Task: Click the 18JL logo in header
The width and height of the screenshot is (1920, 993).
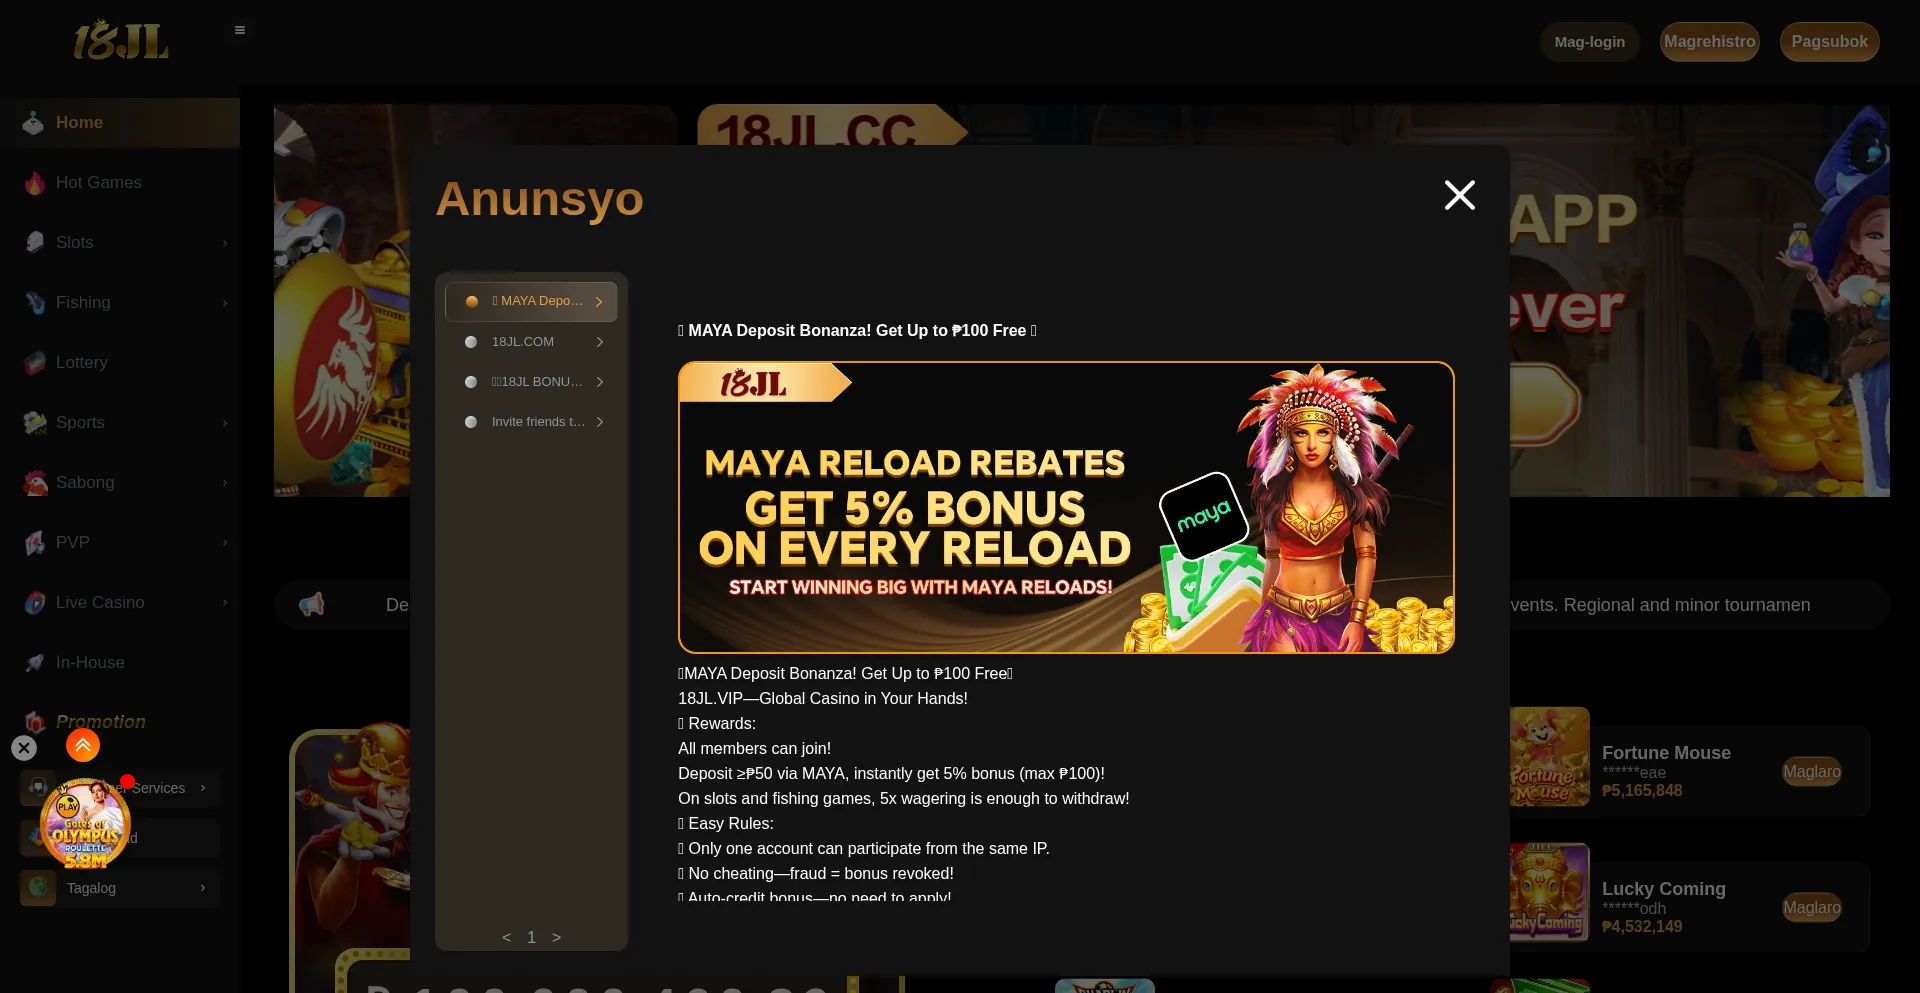Action: (x=121, y=41)
